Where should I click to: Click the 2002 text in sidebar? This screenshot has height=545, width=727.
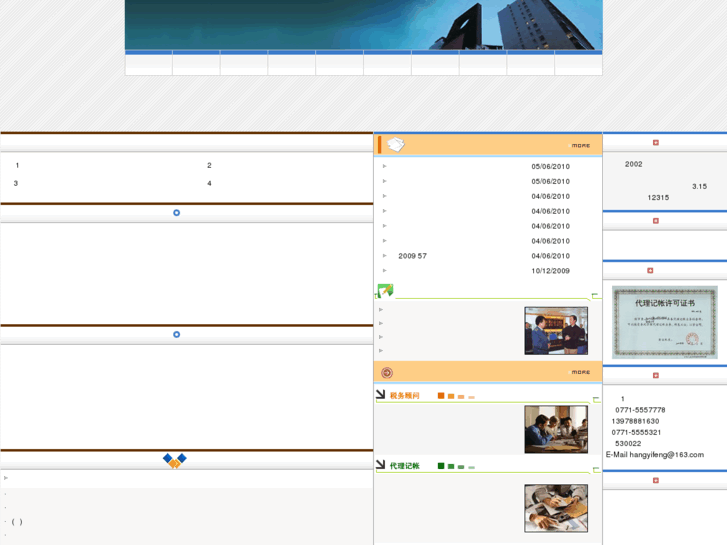pyautogui.click(x=633, y=164)
